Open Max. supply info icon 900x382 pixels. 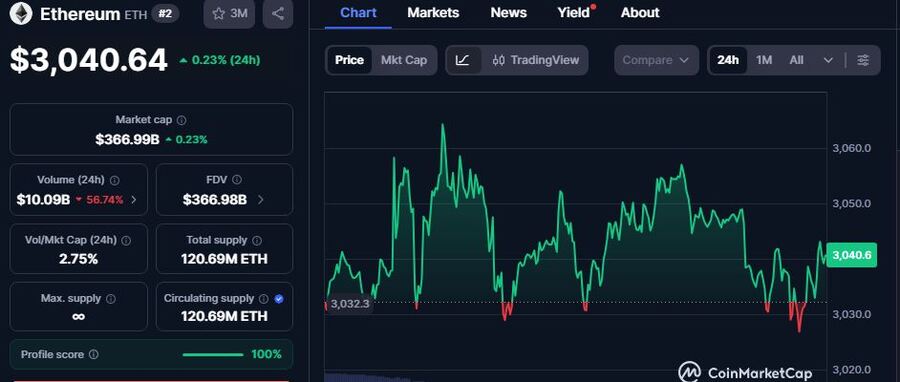(111, 299)
